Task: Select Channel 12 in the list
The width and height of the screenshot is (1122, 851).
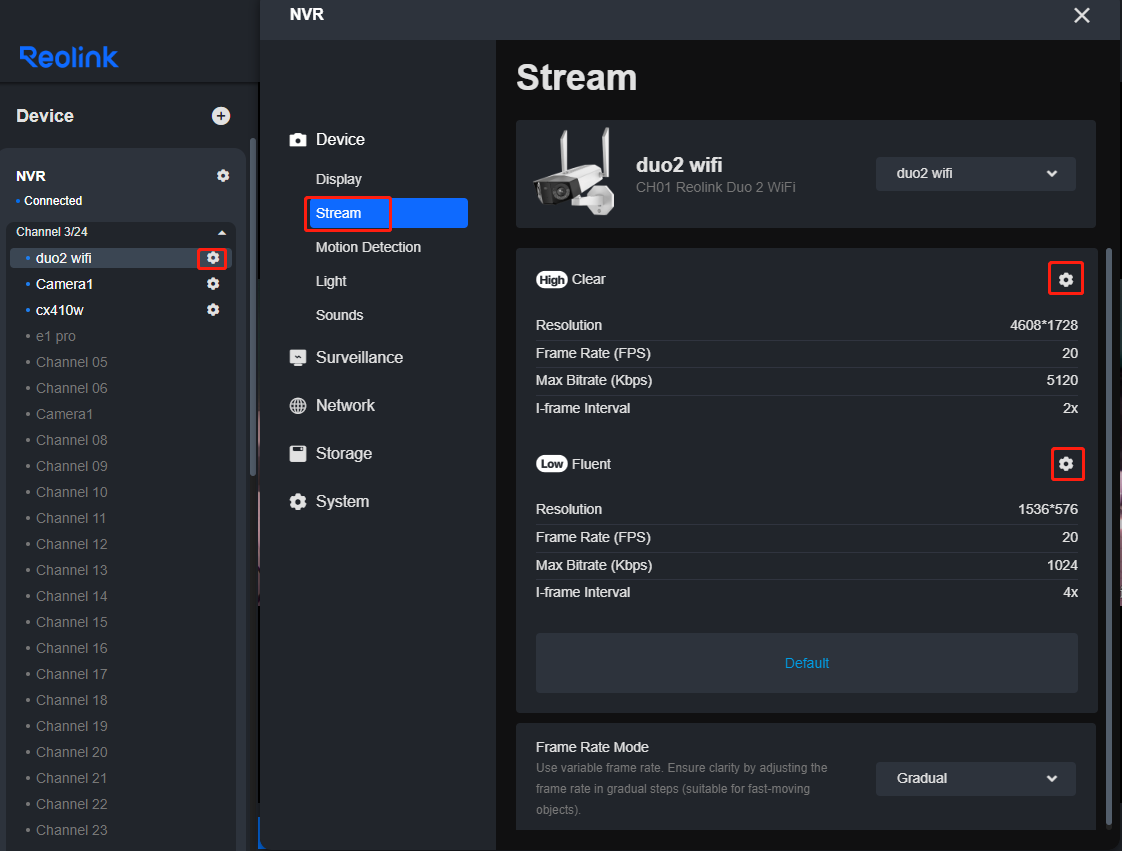Action: click(x=72, y=544)
